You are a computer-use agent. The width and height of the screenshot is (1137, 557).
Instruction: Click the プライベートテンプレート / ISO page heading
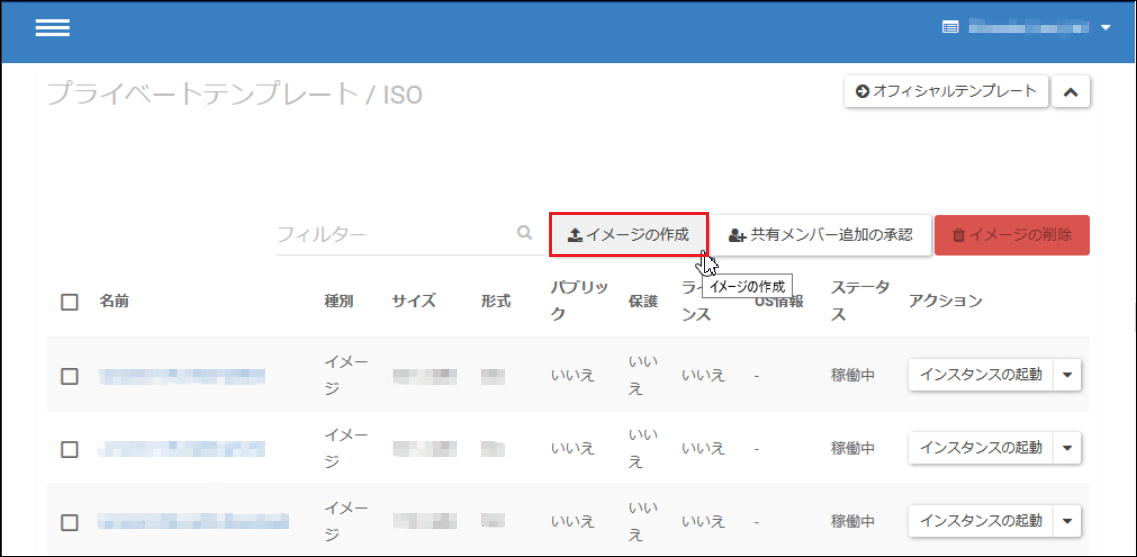coord(235,94)
